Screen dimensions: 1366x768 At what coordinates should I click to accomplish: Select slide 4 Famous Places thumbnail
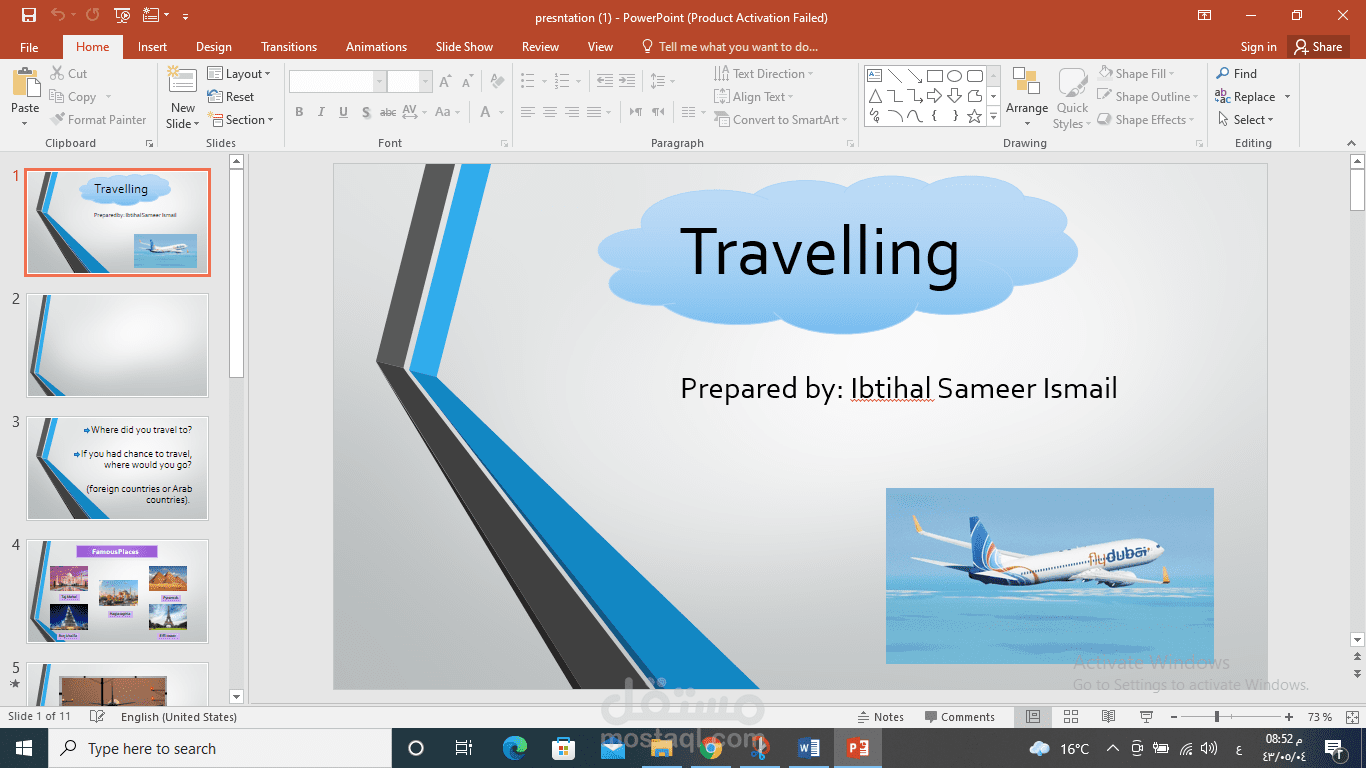(x=118, y=591)
